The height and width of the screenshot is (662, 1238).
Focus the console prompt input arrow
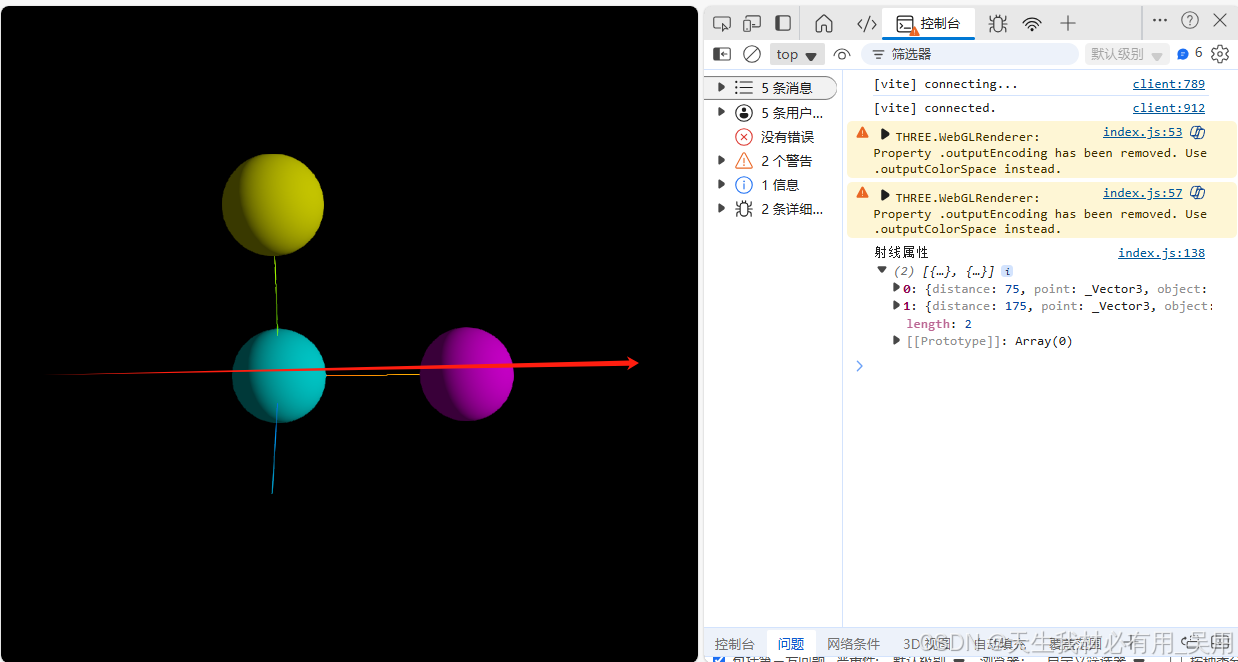pyautogui.click(x=858, y=366)
